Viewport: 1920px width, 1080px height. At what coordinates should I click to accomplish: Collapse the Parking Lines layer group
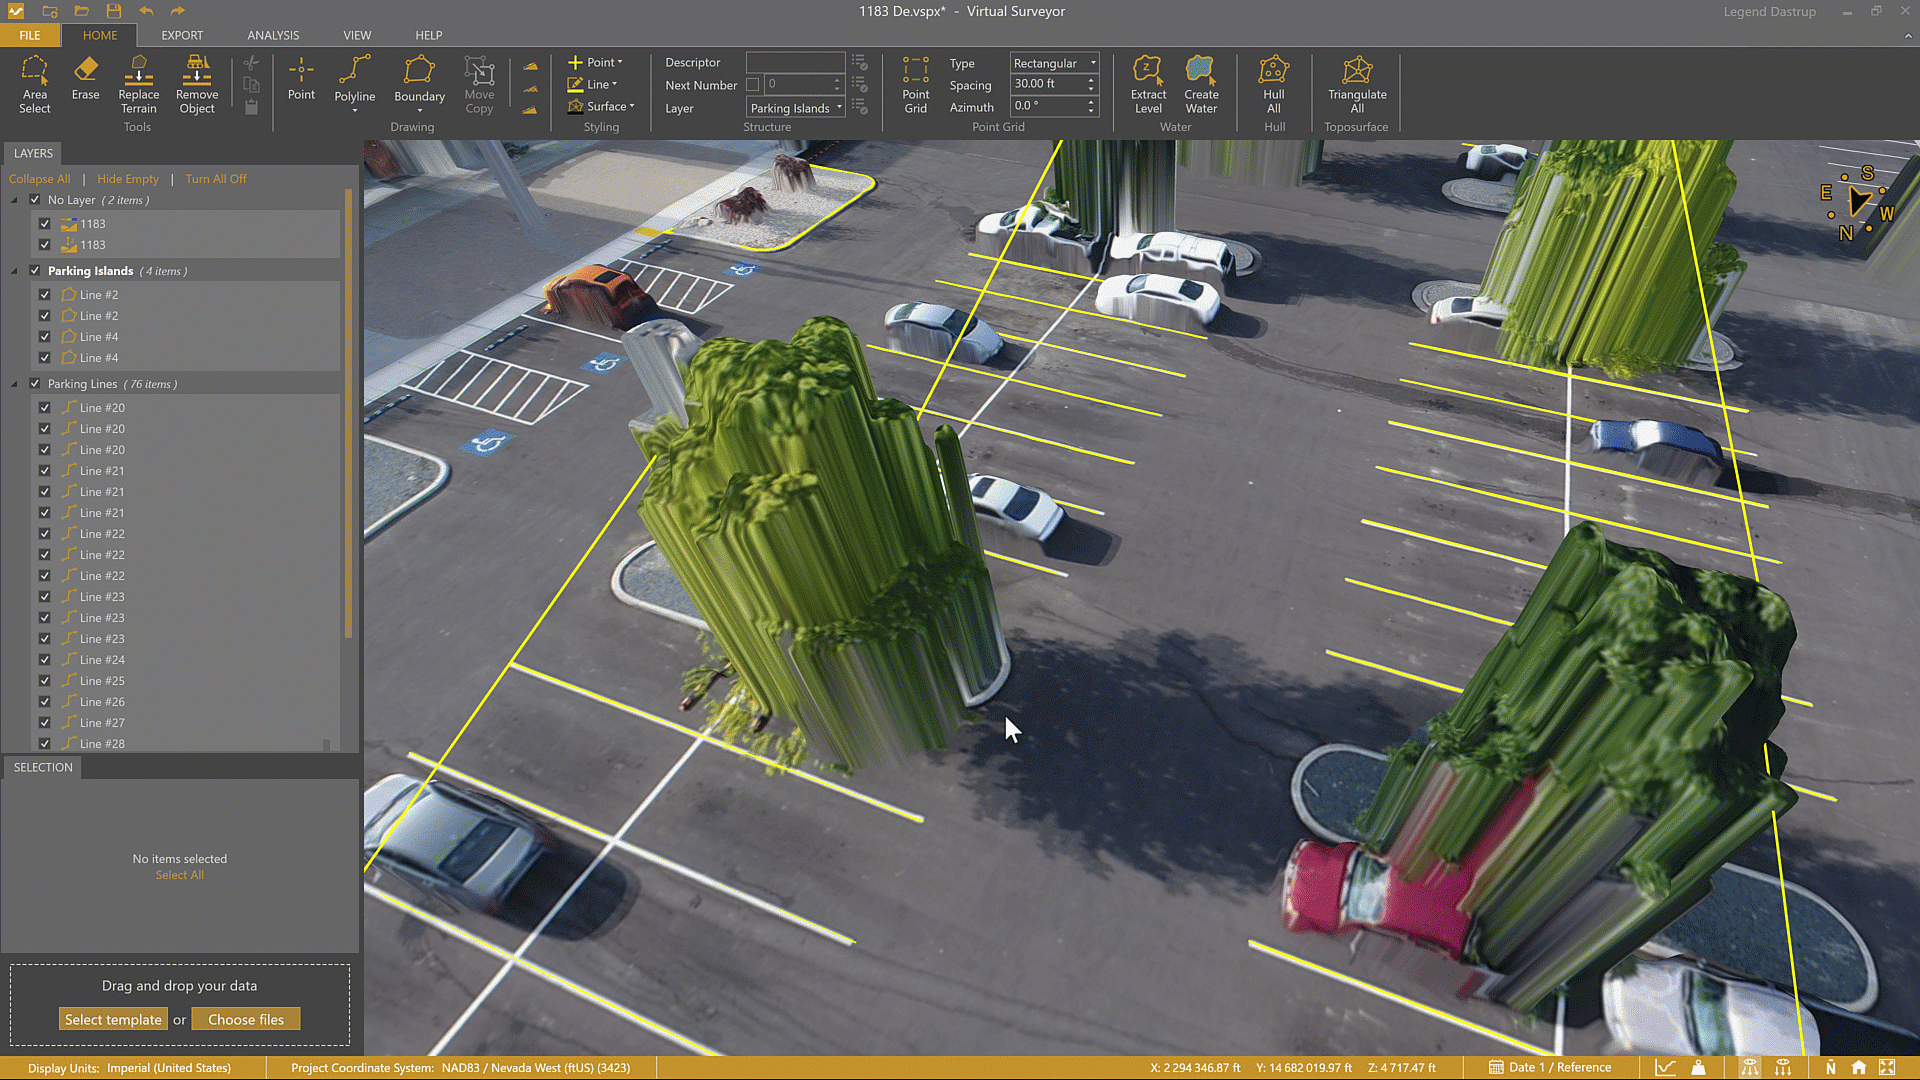click(x=15, y=384)
